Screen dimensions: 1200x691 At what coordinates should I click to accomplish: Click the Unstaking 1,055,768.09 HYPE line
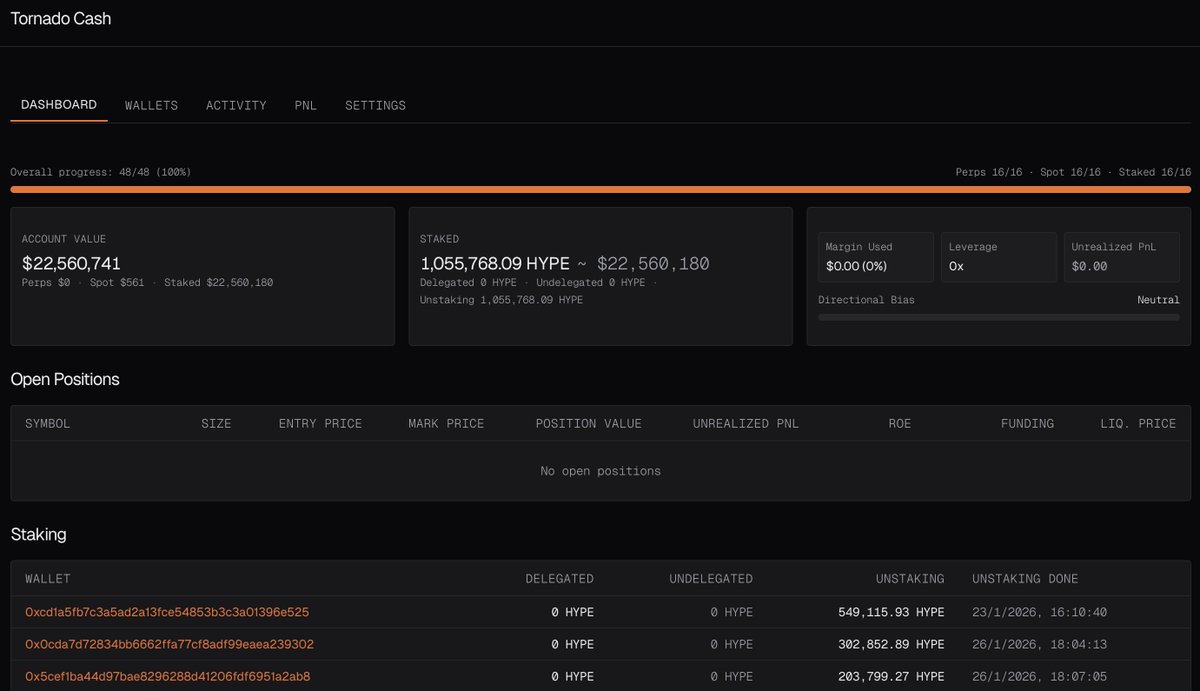501,300
